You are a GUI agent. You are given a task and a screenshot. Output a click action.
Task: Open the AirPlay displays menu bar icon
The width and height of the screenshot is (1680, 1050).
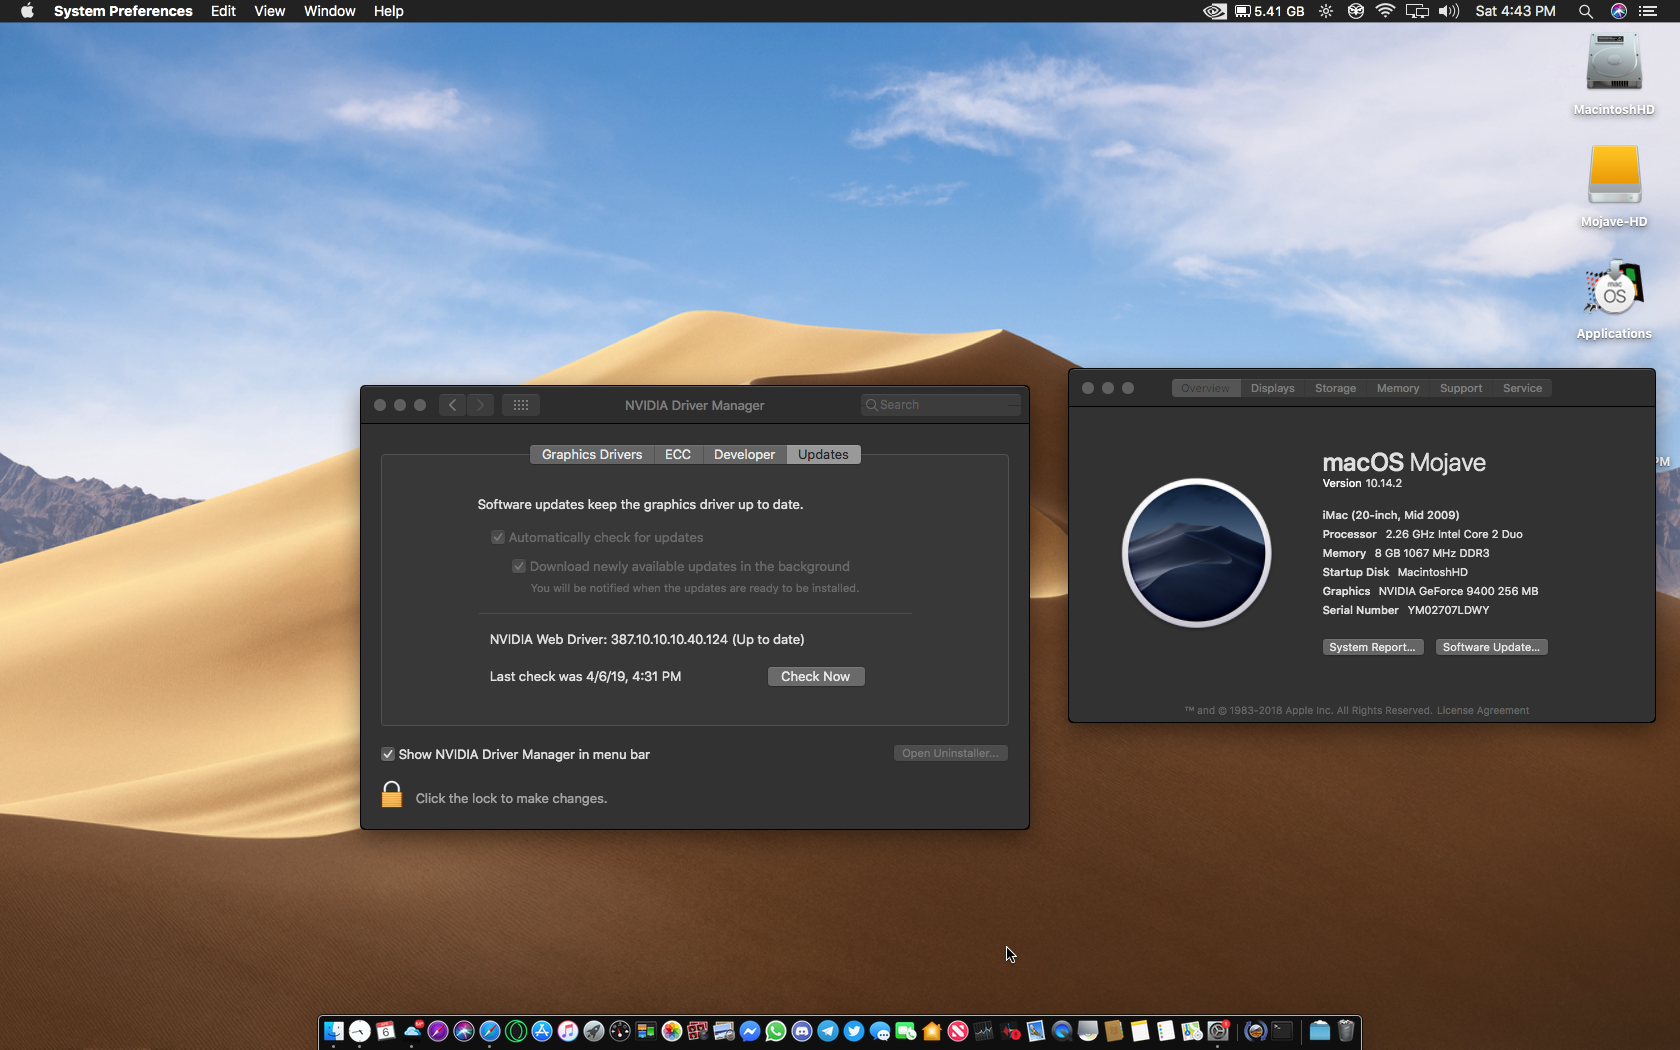pyautogui.click(x=1417, y=11)
